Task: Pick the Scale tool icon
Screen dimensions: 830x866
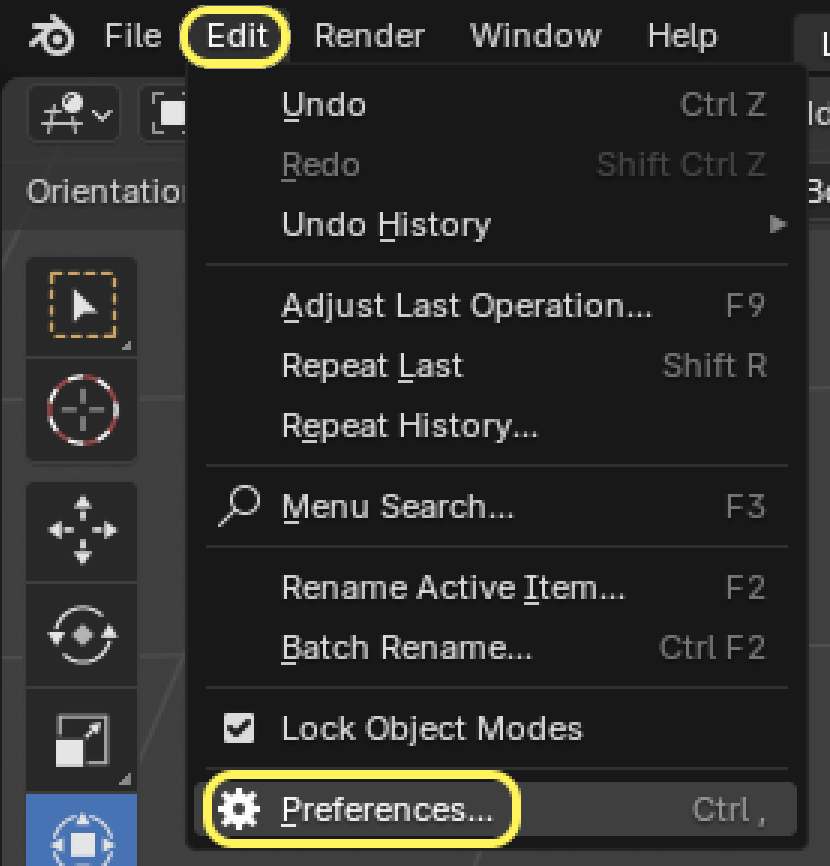Action: pos(83,740)
